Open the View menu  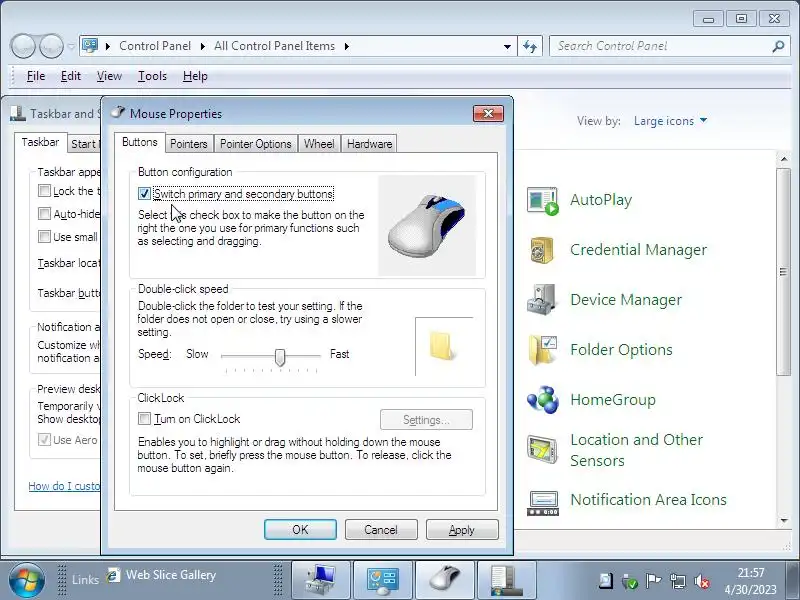[109, 76]
